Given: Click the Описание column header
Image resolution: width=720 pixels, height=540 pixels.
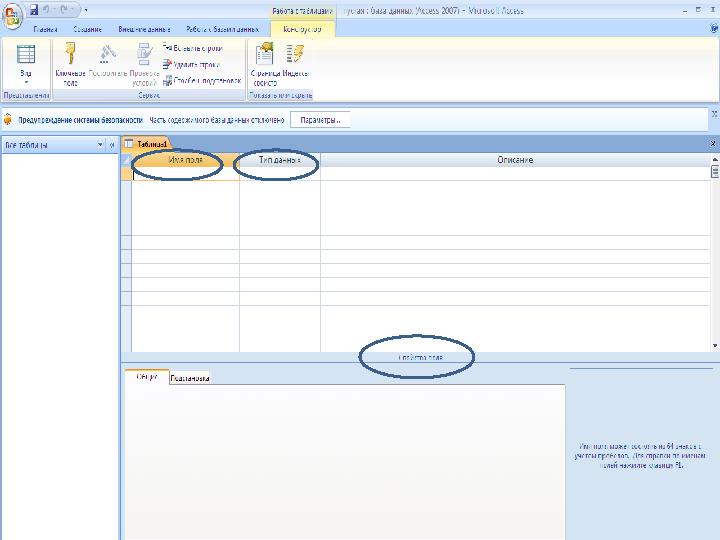Looking at the screenshot, I should 515,160.
